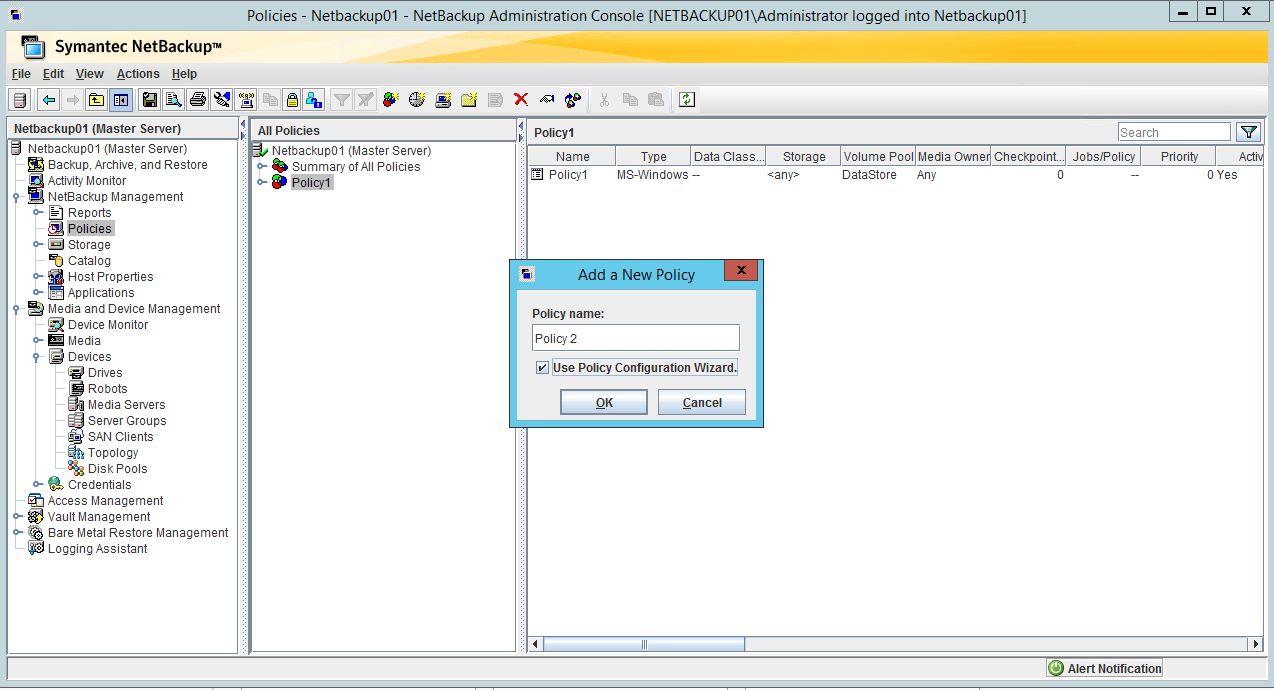Toggle the show/hide tree pane button

121,99
